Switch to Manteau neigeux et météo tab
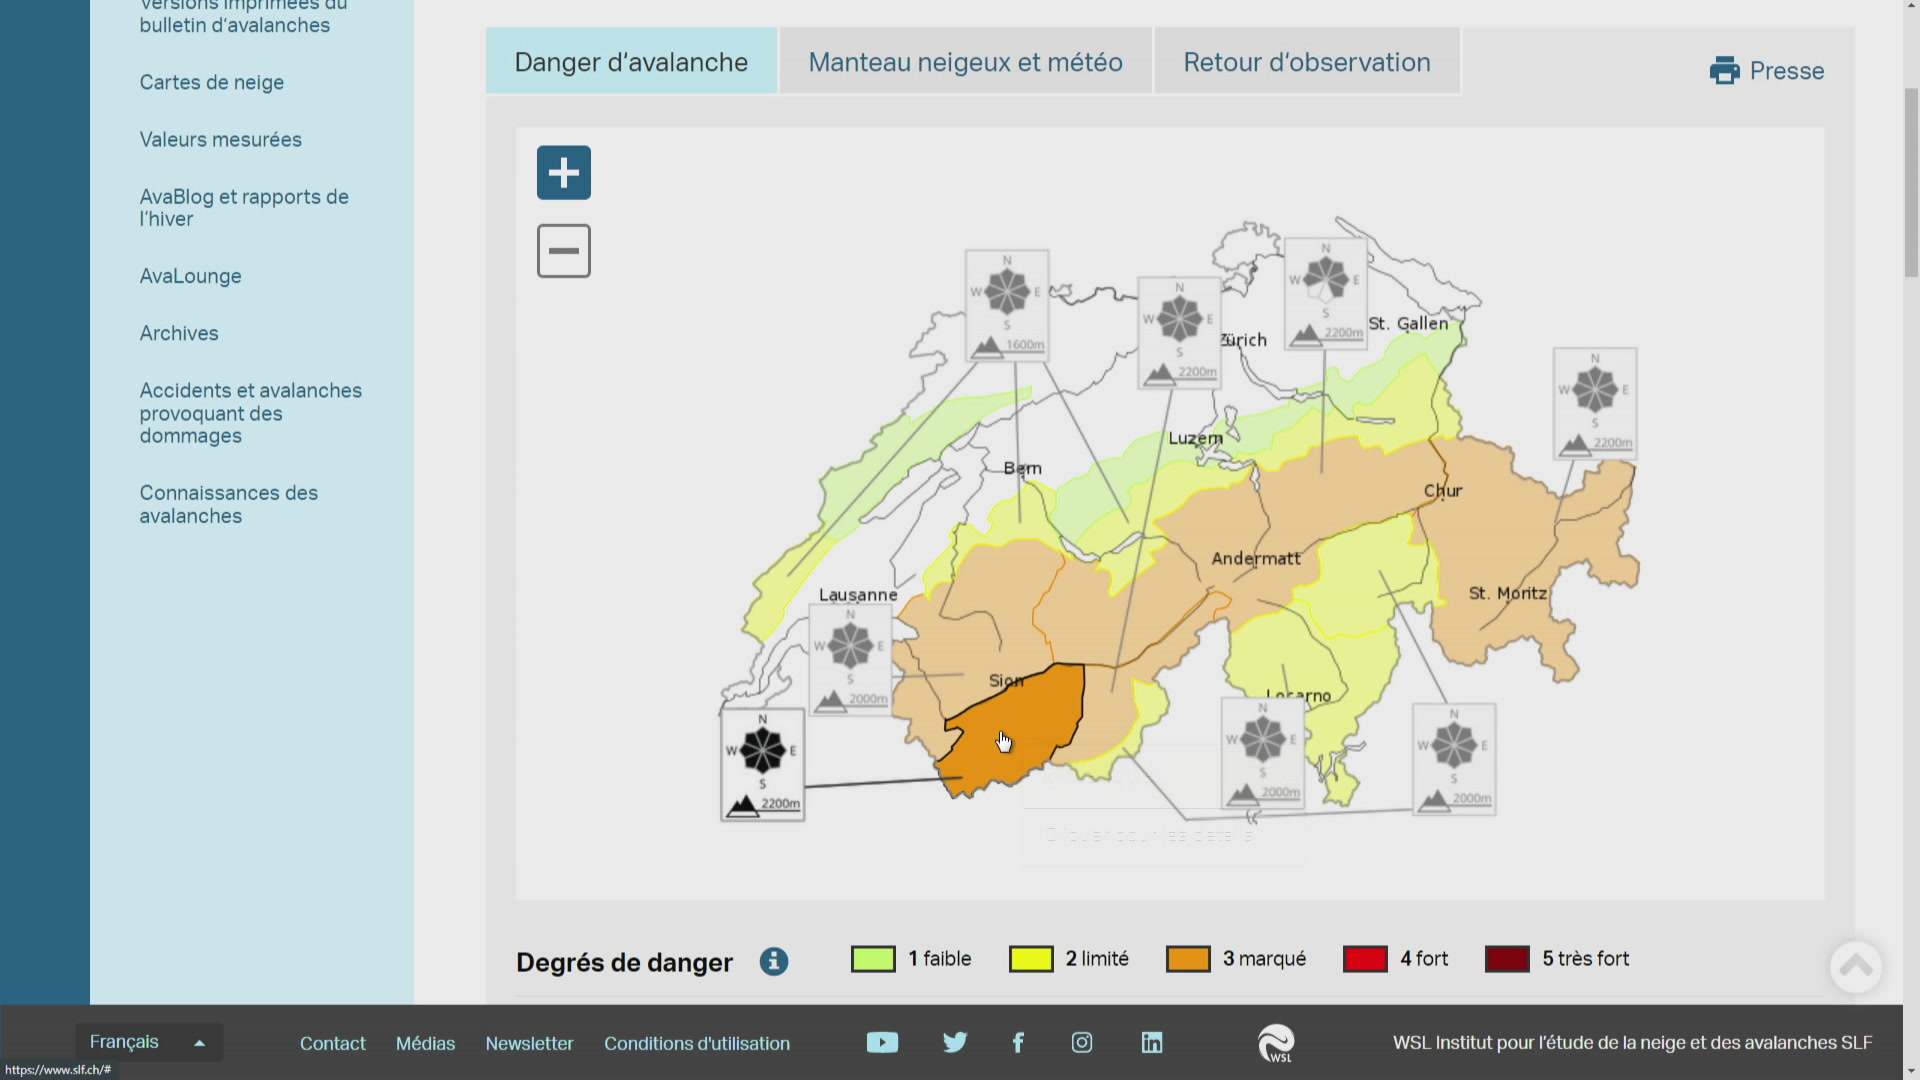1920x1080 pixels. [965, 62]
